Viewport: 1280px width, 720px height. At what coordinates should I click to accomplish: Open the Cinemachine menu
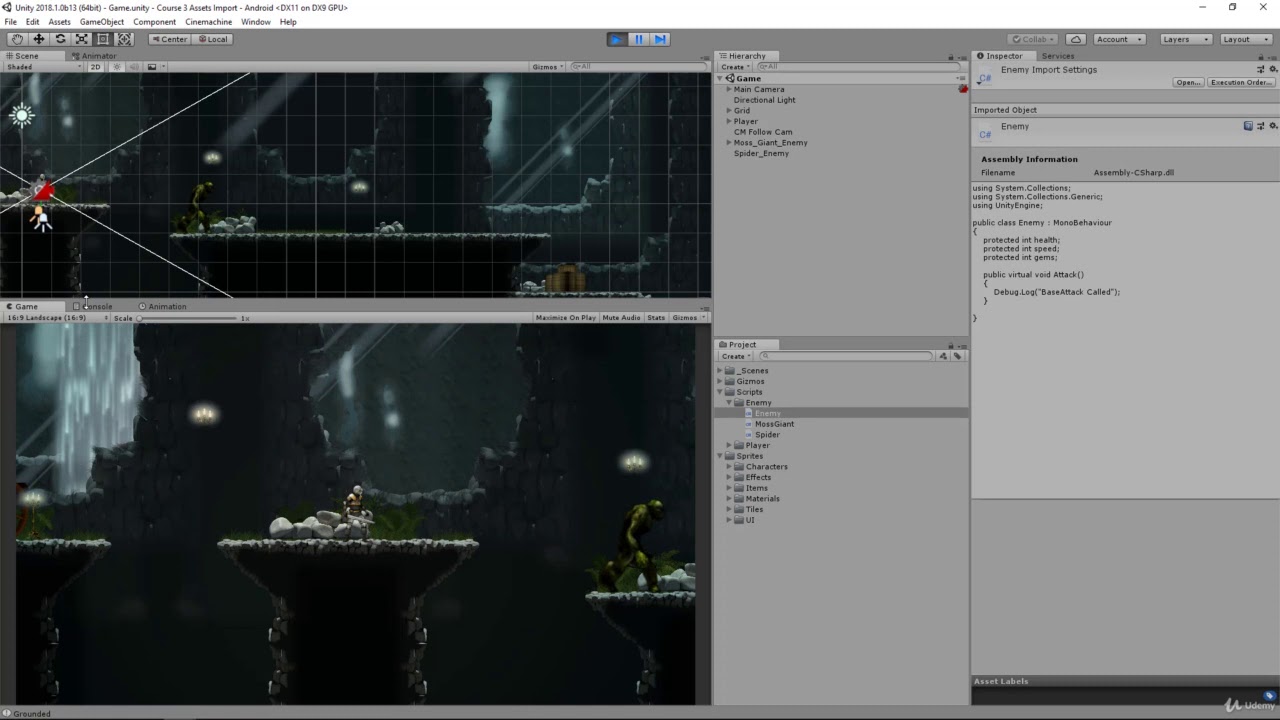click(208, 22)
